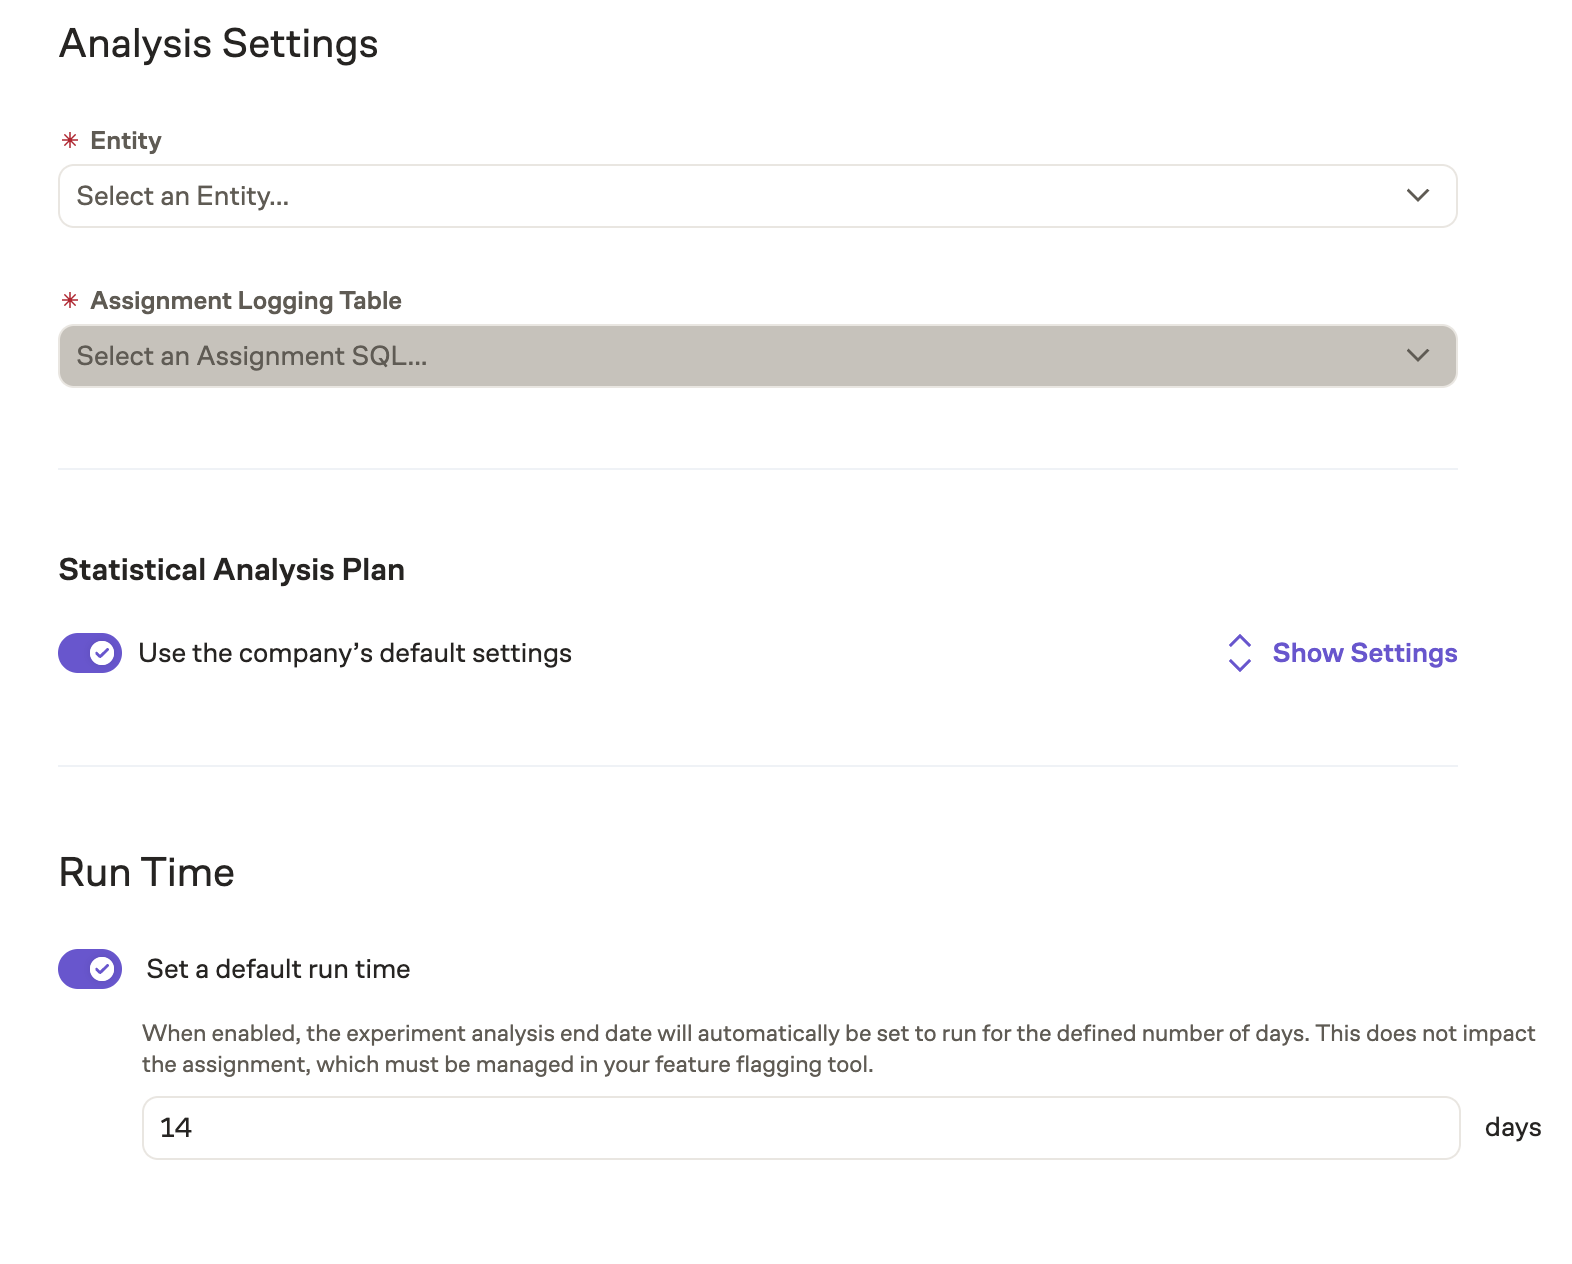1572x1264 pixels.
Task: Click the 'Use the company's default settings' label
Action: (355, 653)
